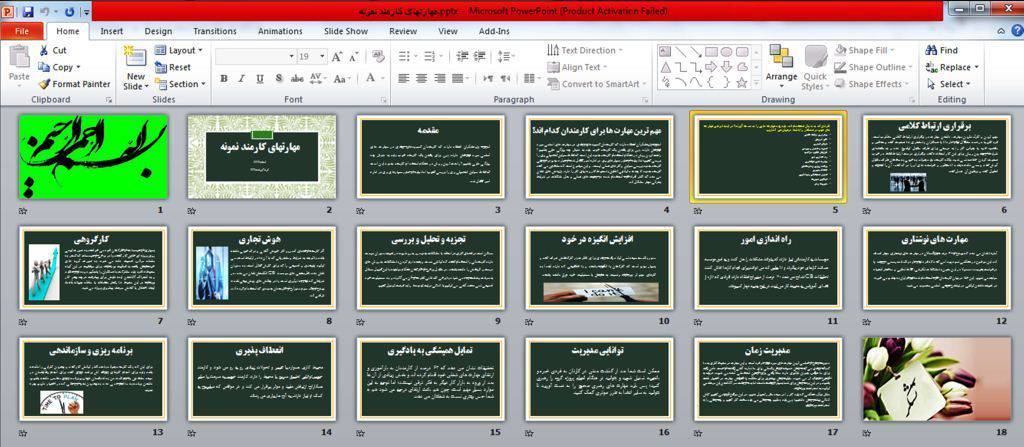Click the Copy button
This screenshot has height=447, width=1024.
click(59, 67)
